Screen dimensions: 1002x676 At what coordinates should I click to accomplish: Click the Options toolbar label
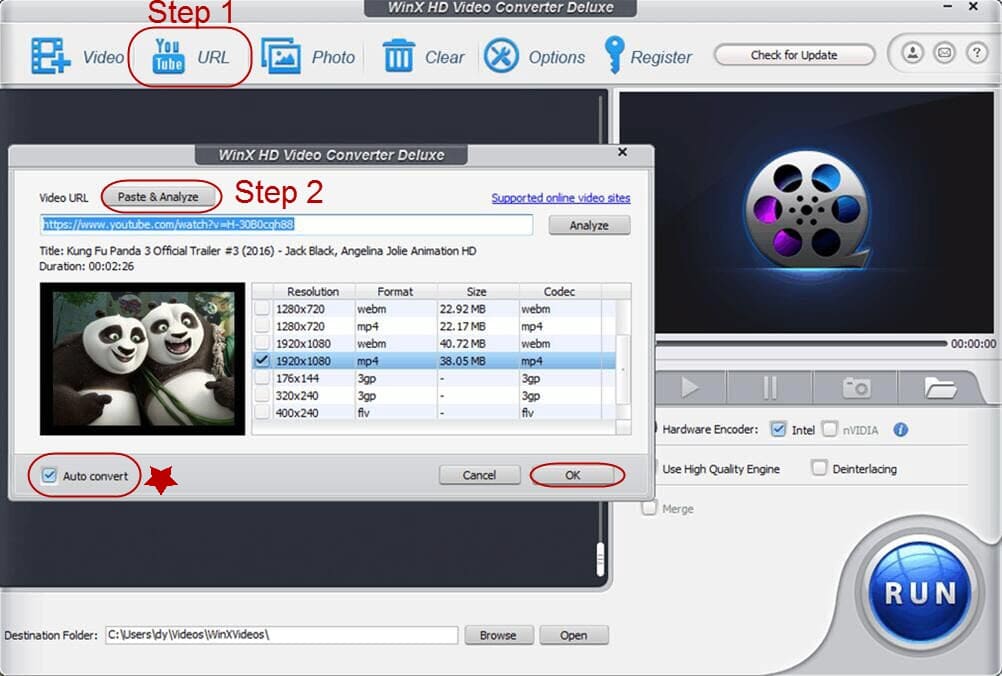557,57
